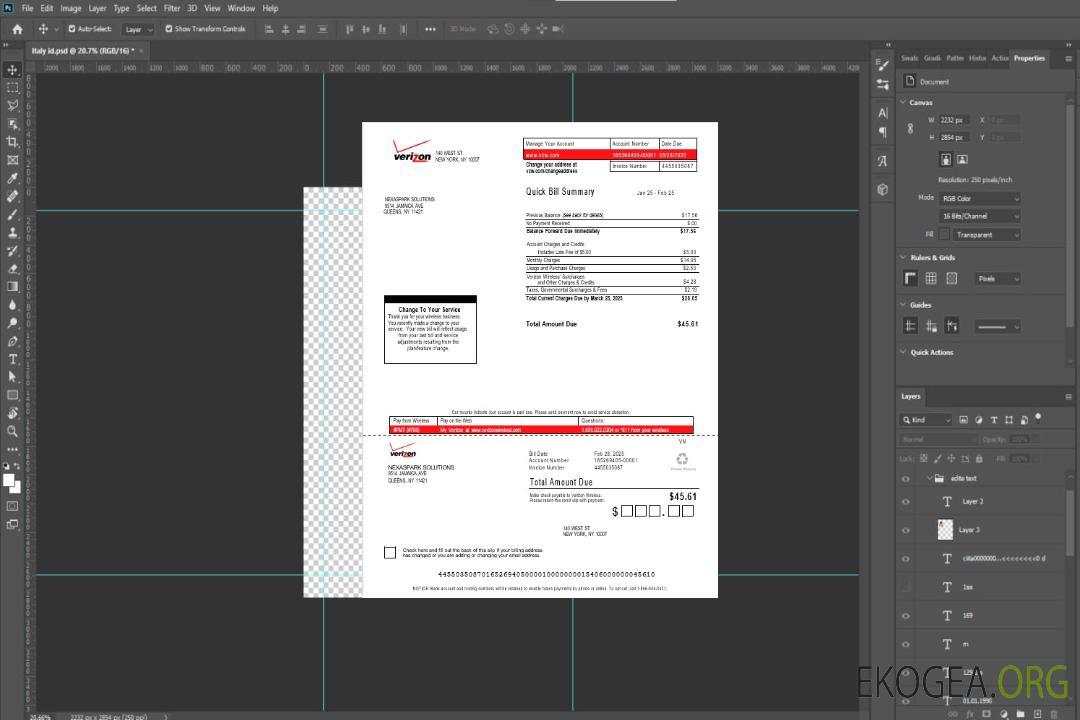Select the Pen tool
Screen dimensions: 1080x720
click(x=12, y=341)
